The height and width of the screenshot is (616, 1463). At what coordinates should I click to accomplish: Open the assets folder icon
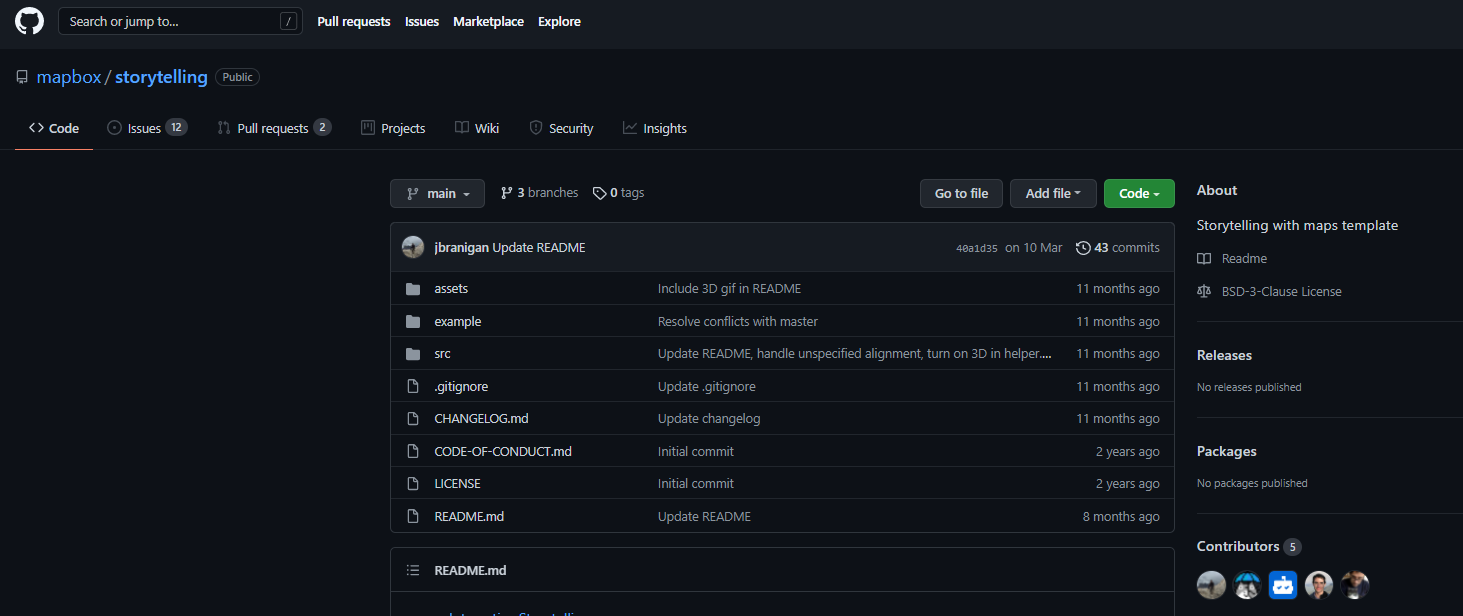click(413, 289)
